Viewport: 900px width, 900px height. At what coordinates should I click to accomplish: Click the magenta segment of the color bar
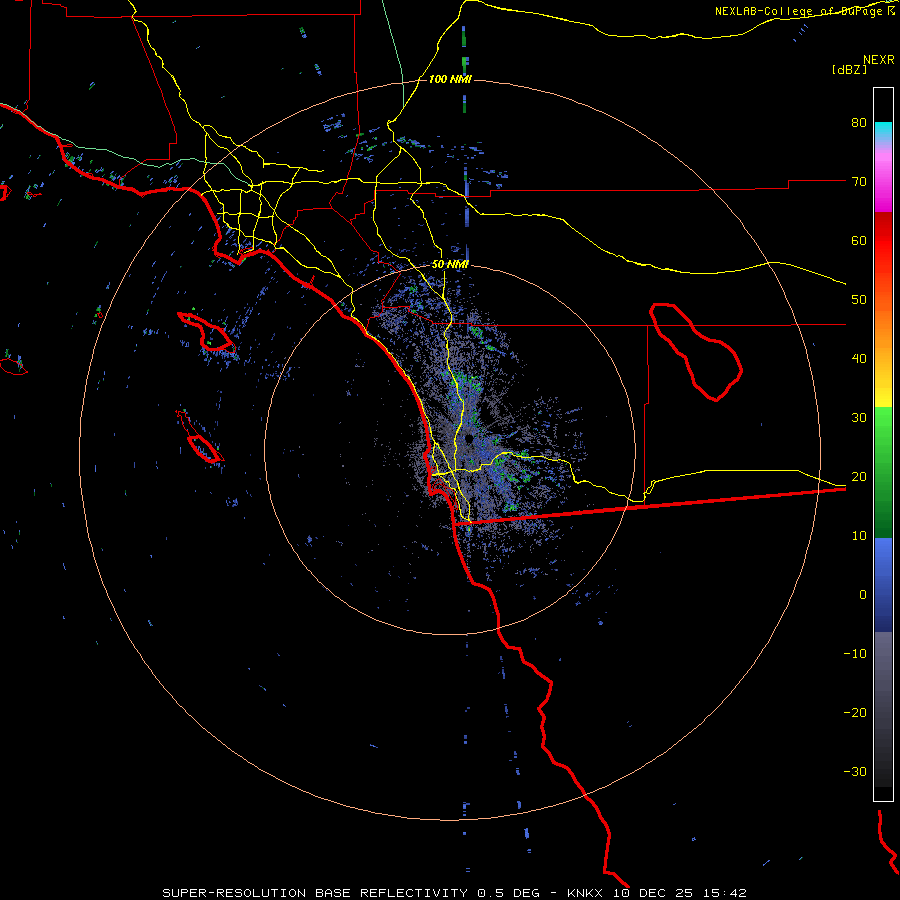[883, 183]
